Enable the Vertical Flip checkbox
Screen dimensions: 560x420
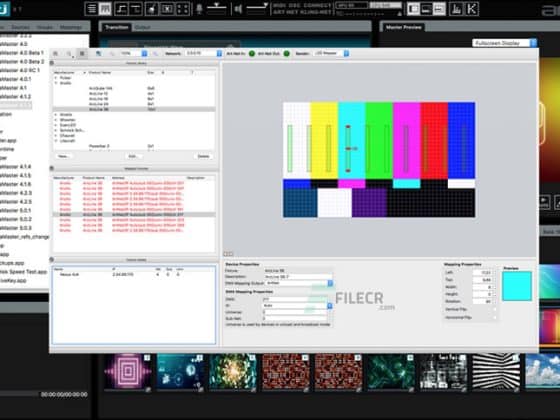[x=494, y=309]
